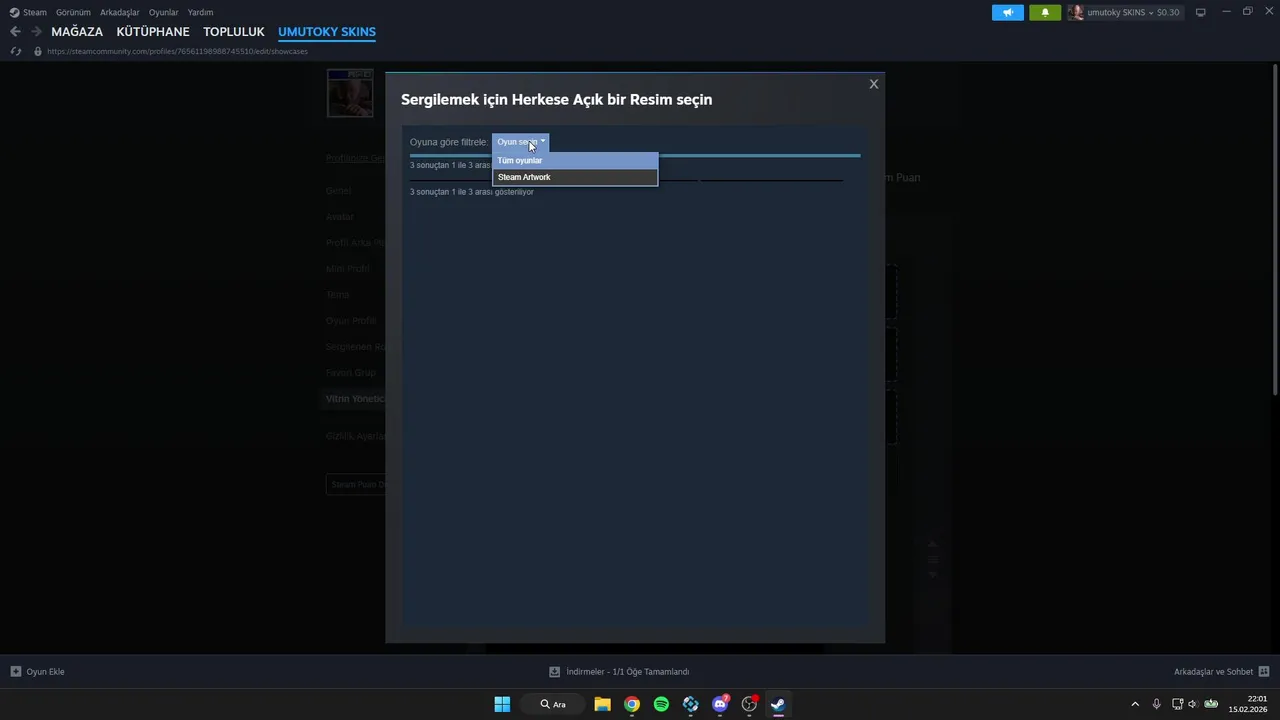
Task: Open the Steam menu
Action: coord(35,12)
